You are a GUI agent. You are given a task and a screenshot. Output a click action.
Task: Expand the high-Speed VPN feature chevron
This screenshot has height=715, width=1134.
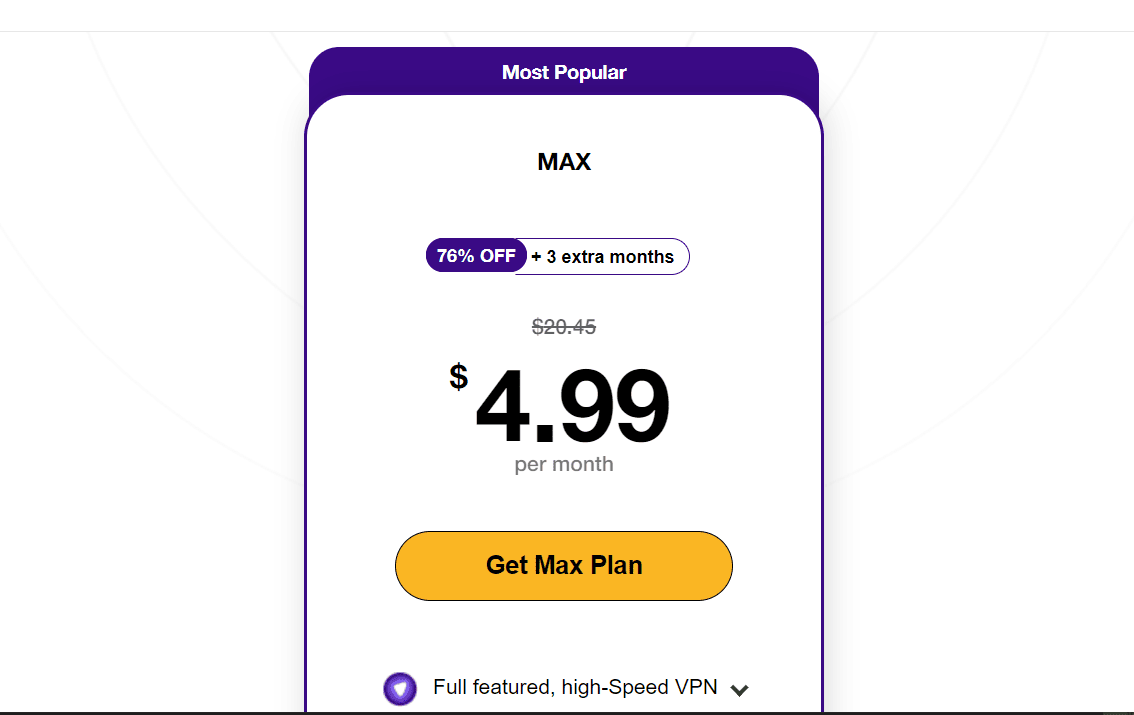pyautogui.click(x=739, y=690)
